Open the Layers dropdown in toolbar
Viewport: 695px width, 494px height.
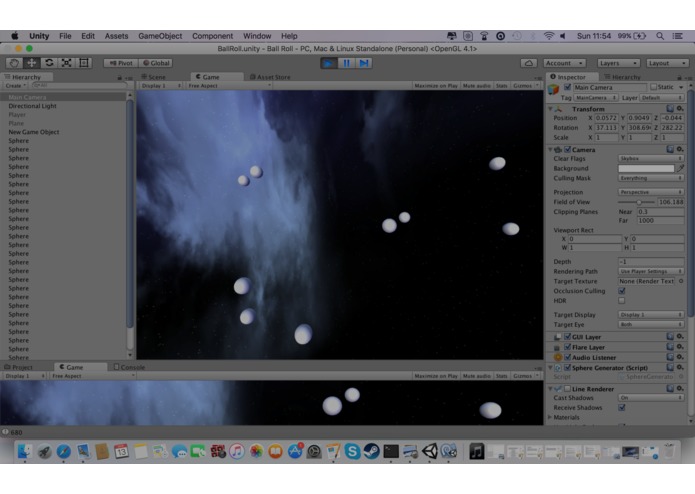[618, 63]
